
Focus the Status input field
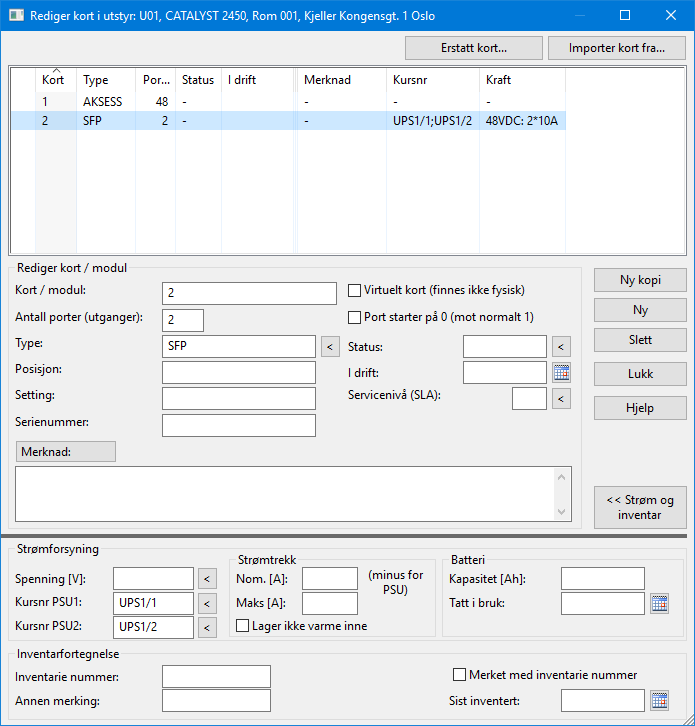[505, 347]
